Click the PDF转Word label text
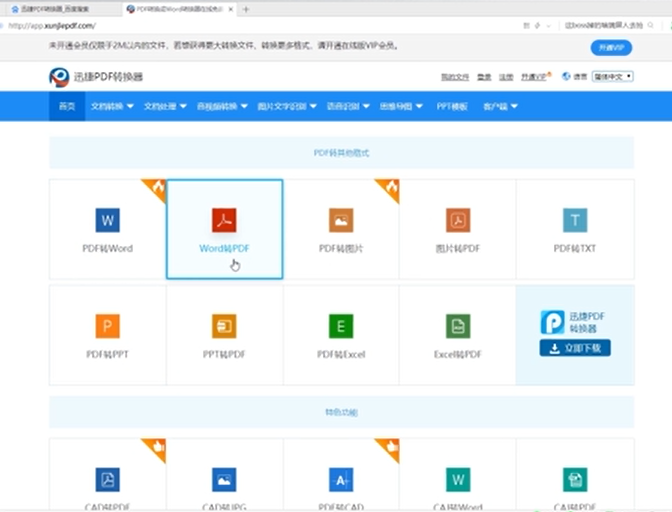This screenshot has height=512, width=672. pos(108,249)
